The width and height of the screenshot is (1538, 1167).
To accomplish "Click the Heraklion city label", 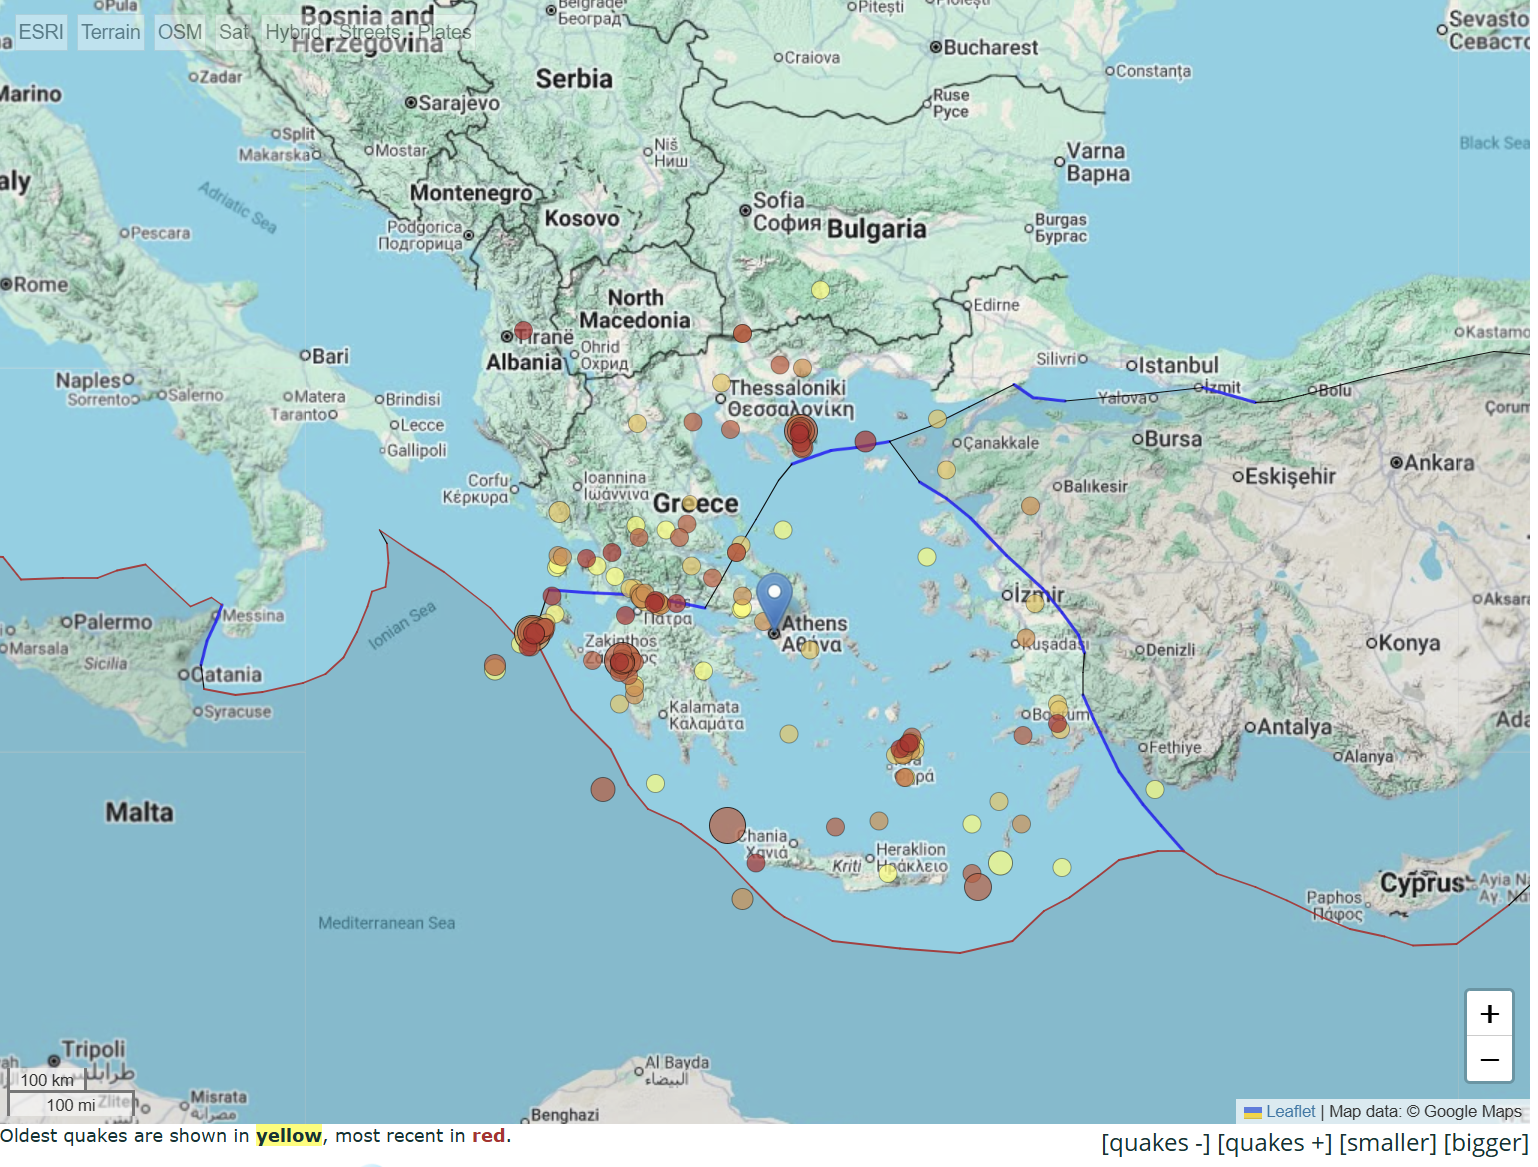I will tap(911, 849).
